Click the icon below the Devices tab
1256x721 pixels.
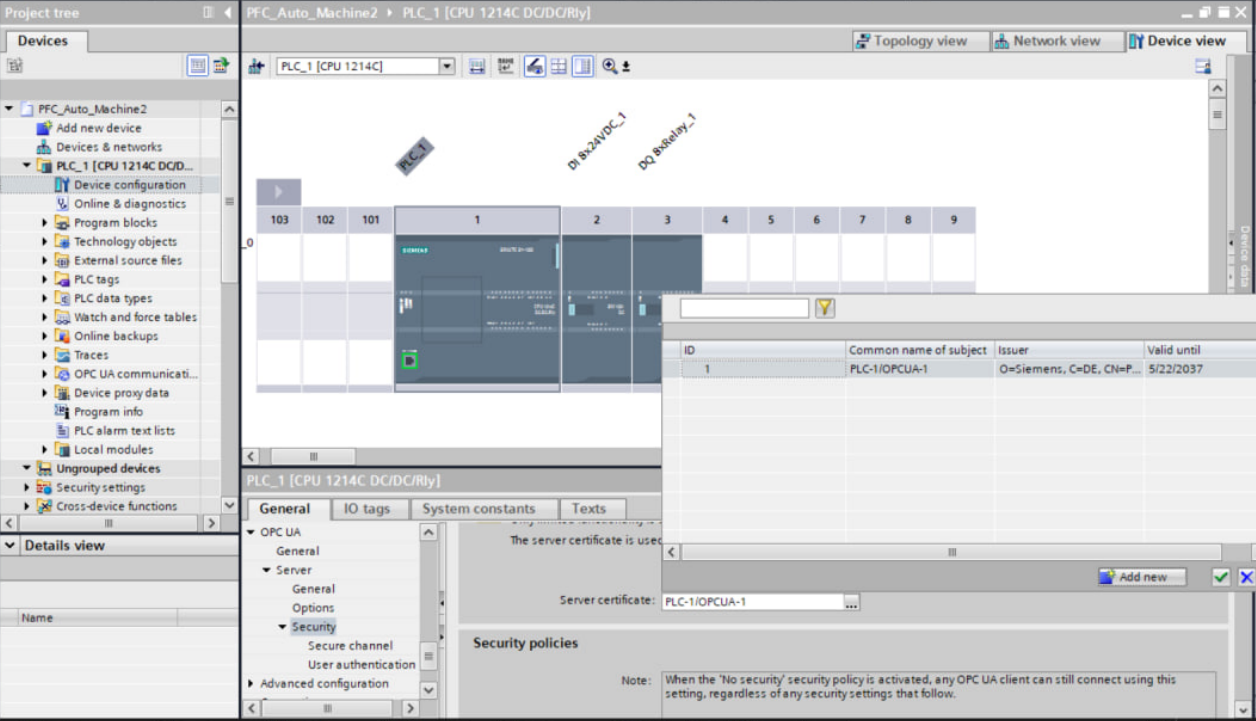14,66
